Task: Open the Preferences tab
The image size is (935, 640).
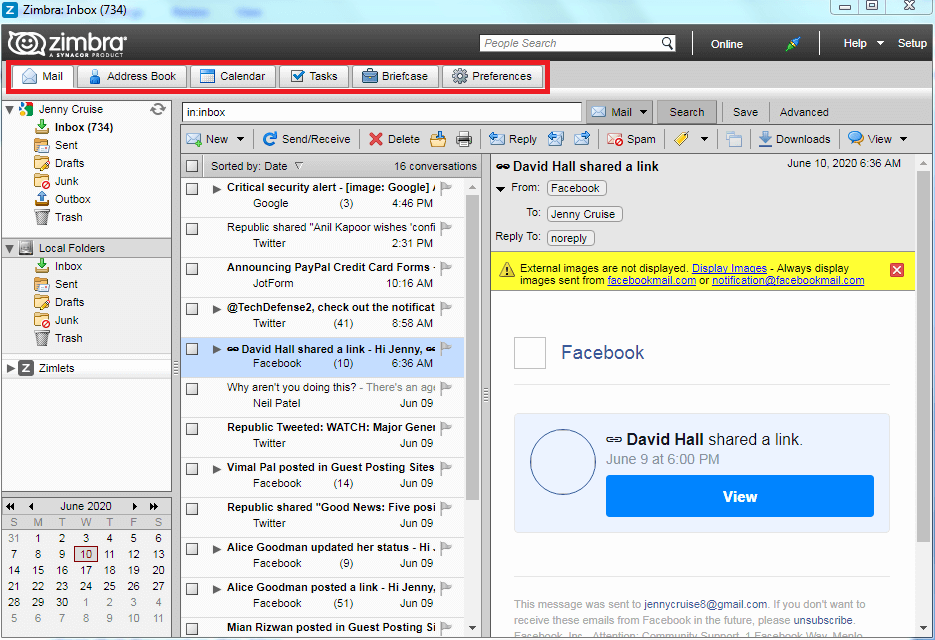Action: tap(492, 76)
